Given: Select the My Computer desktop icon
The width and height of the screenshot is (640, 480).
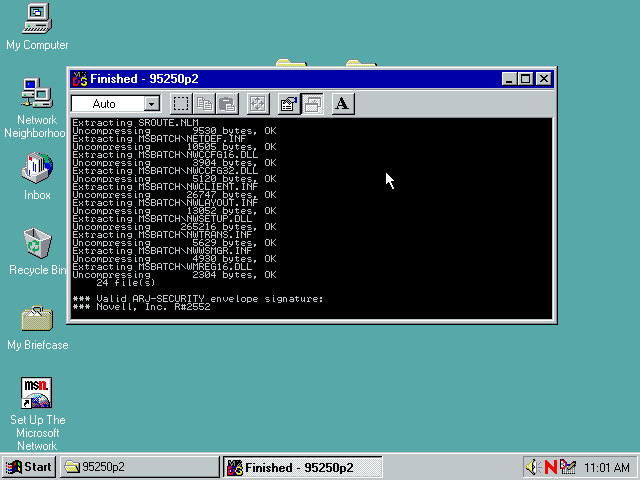Looking at the screenshot, I should coord(37,27).
